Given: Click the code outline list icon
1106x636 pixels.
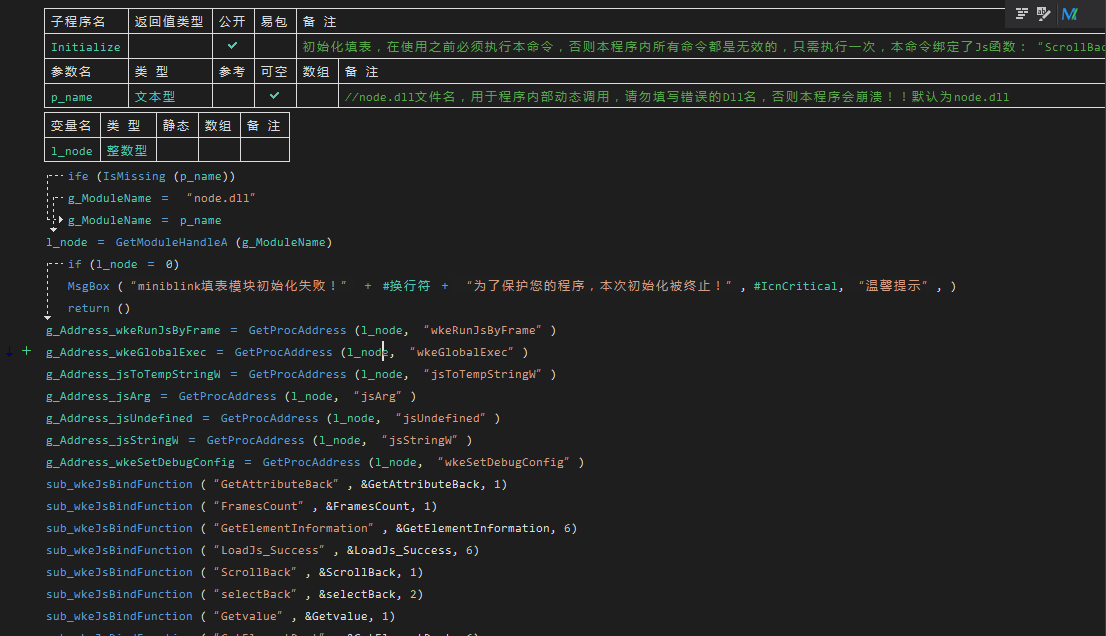Looking at the screenshot, I should tap(1022, 14).
